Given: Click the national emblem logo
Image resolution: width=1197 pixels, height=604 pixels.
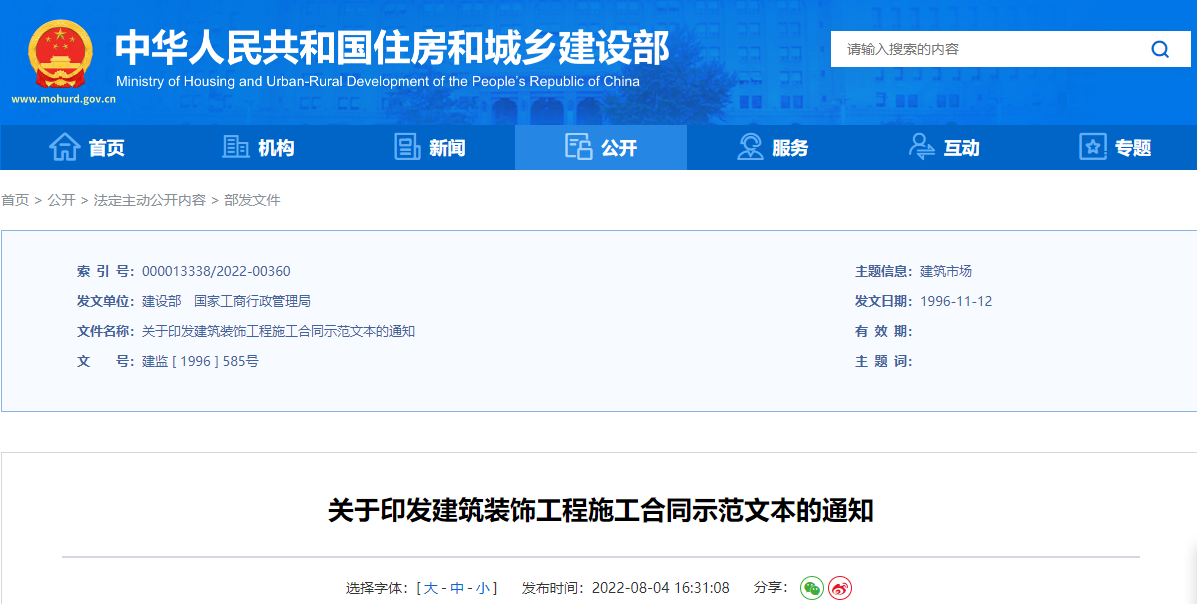Looking at the screenshot, I should point(61,54).
